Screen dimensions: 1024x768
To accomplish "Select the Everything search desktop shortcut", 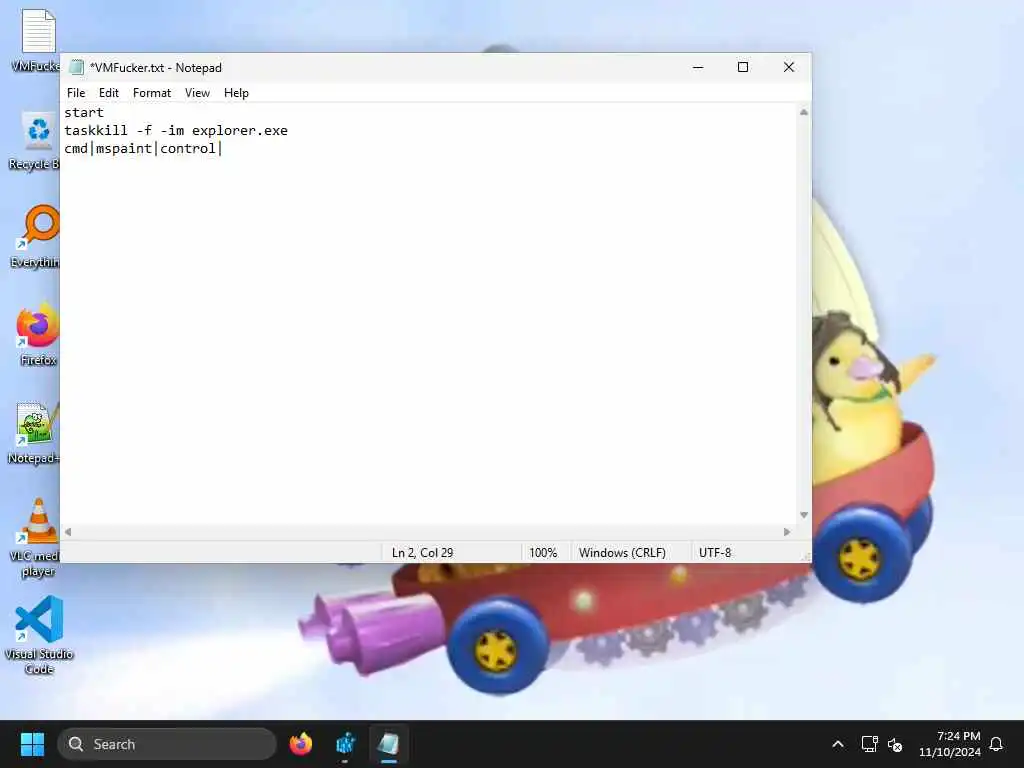I will coord(36,236).
